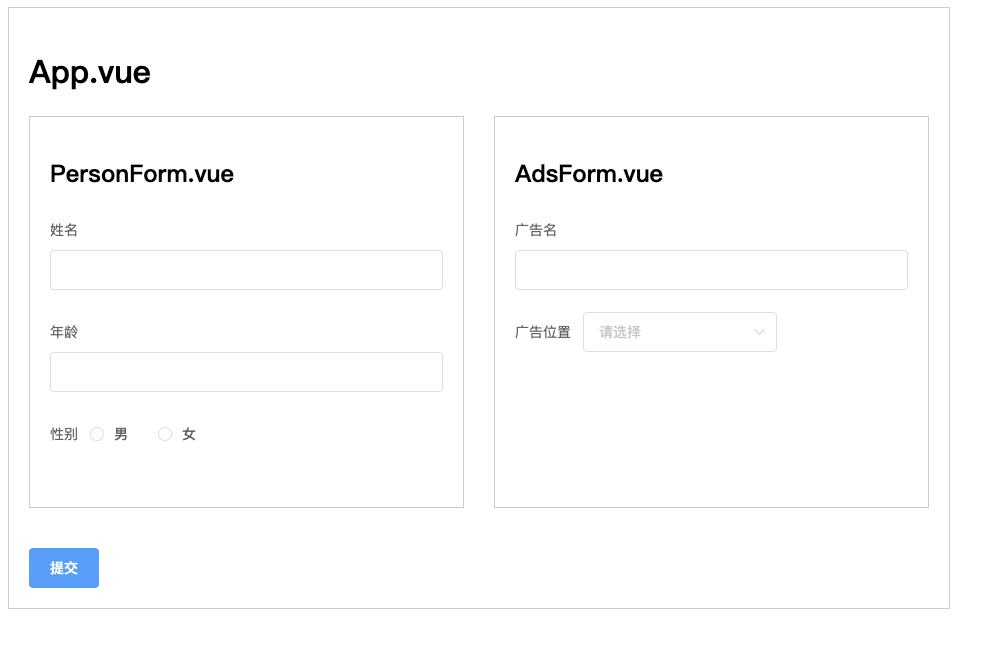Click empty area below 广告位置 dropdown
This screenshot has height=651, width=1000.
711,430
